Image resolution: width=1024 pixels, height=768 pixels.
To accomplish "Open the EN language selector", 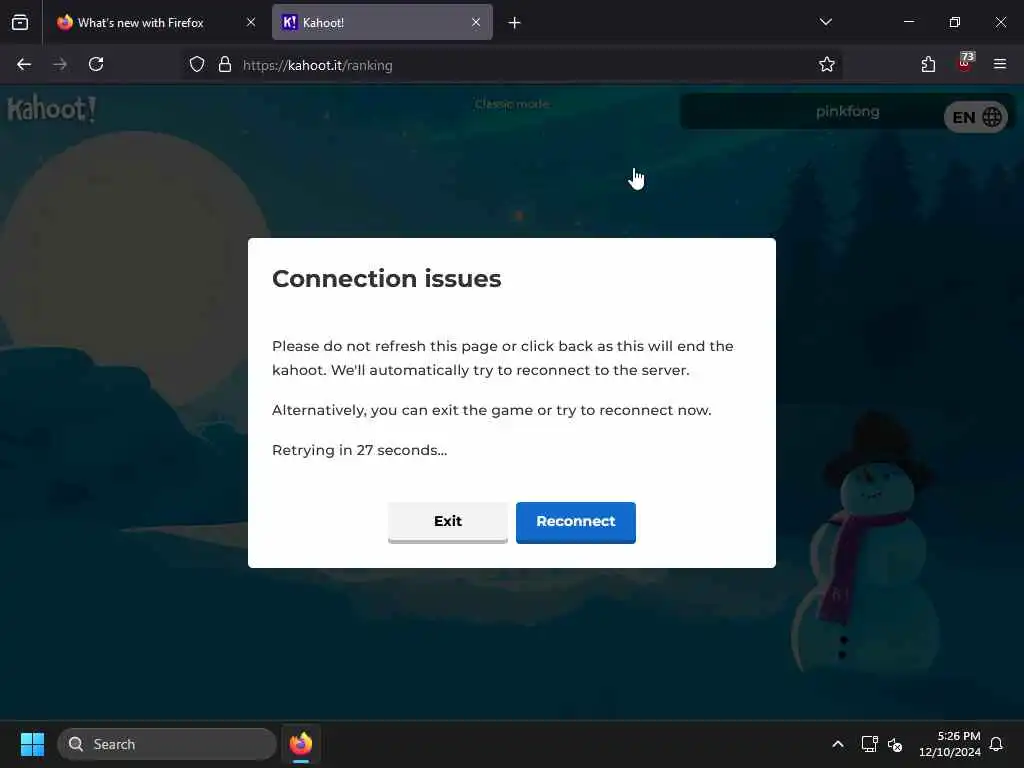I will (976, 118).
